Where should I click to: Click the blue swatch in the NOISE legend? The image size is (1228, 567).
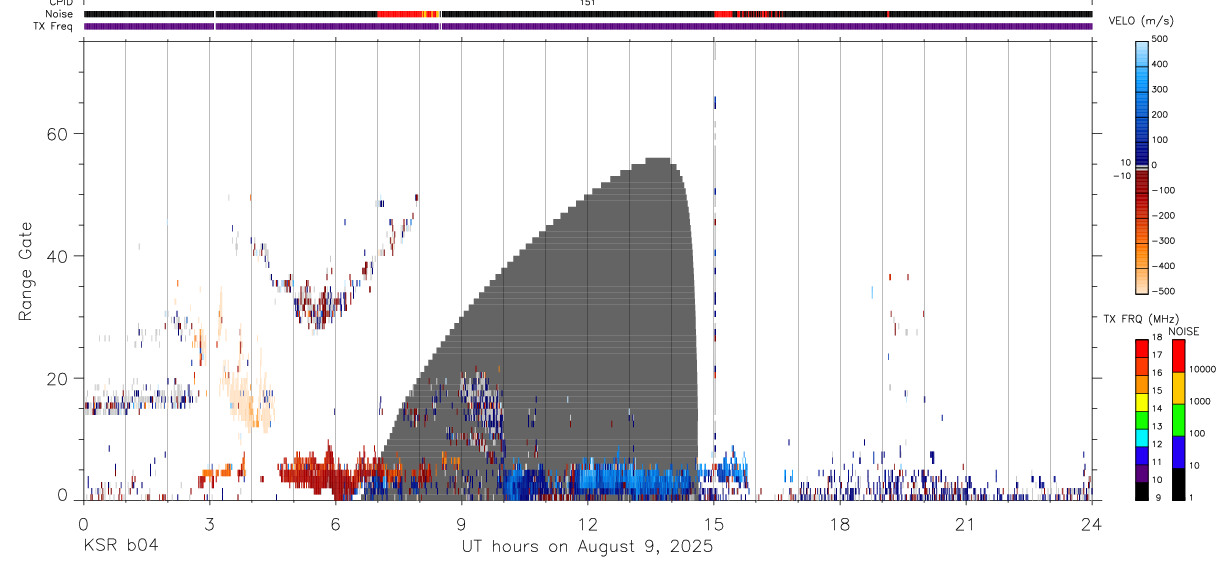tap(1179, 452)
